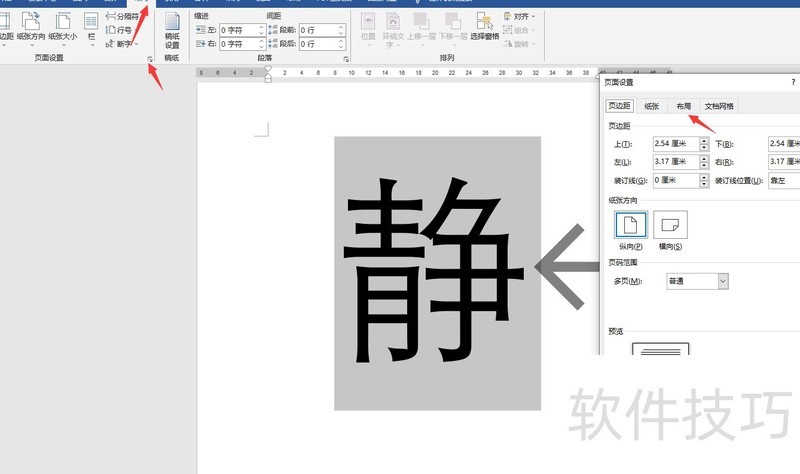Open the 文档网格 tab
The width and height of the screenshot is (800, 474).
click(719, 106)
